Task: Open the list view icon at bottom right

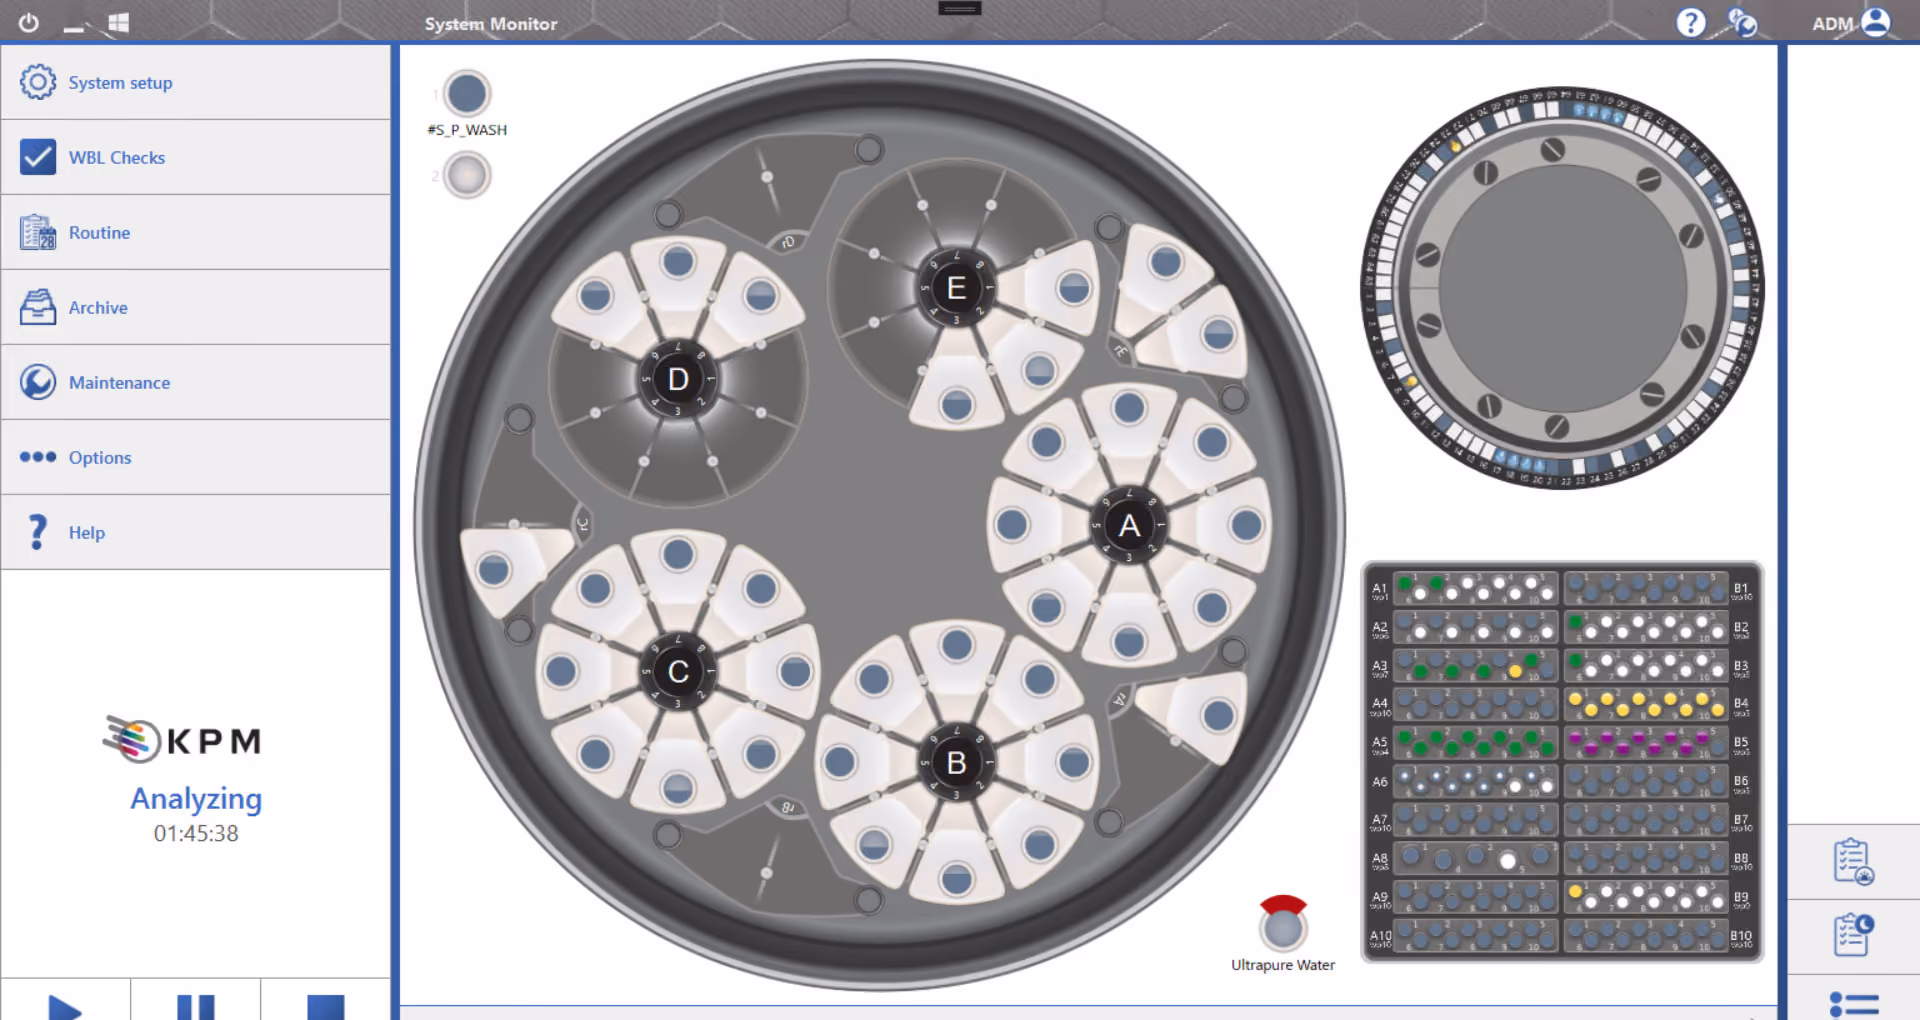Action: click(1853, 1004)
